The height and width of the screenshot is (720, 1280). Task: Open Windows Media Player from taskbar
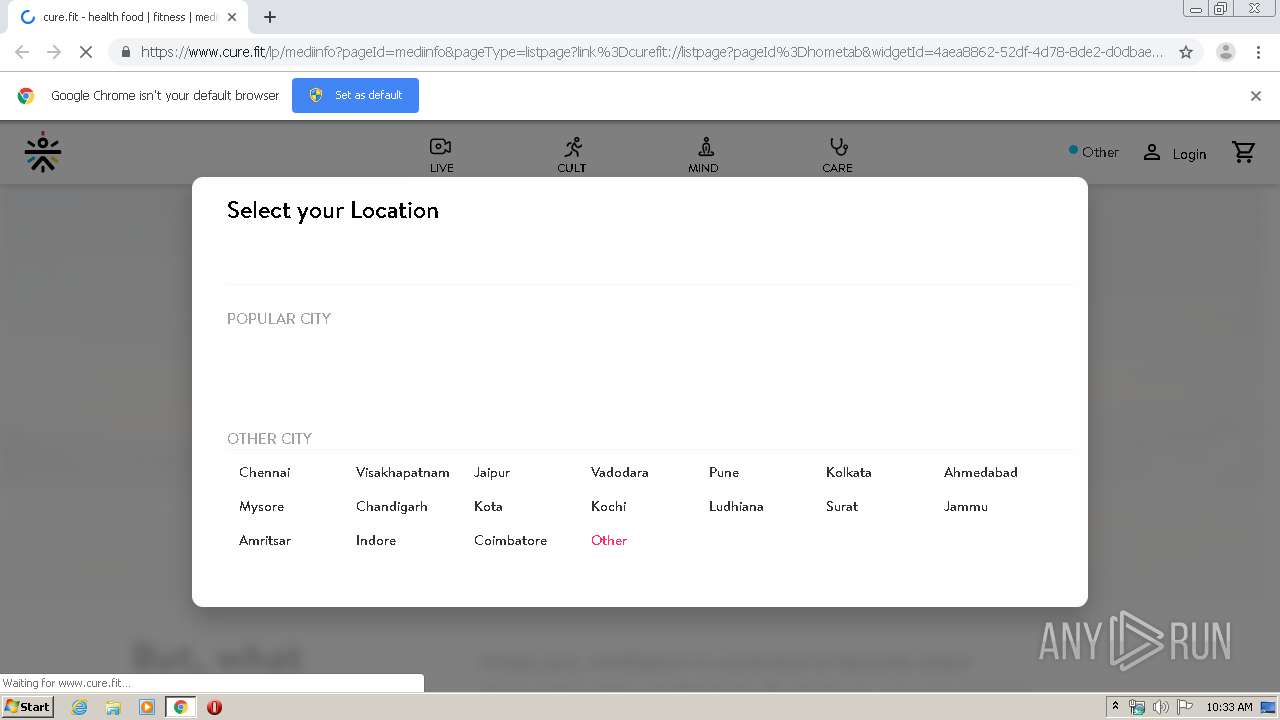146,707
